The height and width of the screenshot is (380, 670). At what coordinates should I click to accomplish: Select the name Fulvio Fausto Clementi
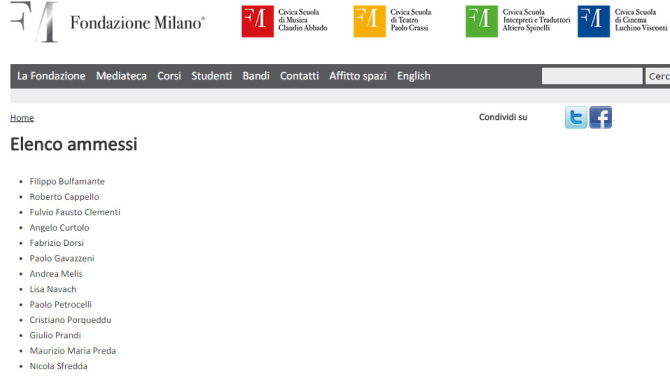[x=75, y=212]
